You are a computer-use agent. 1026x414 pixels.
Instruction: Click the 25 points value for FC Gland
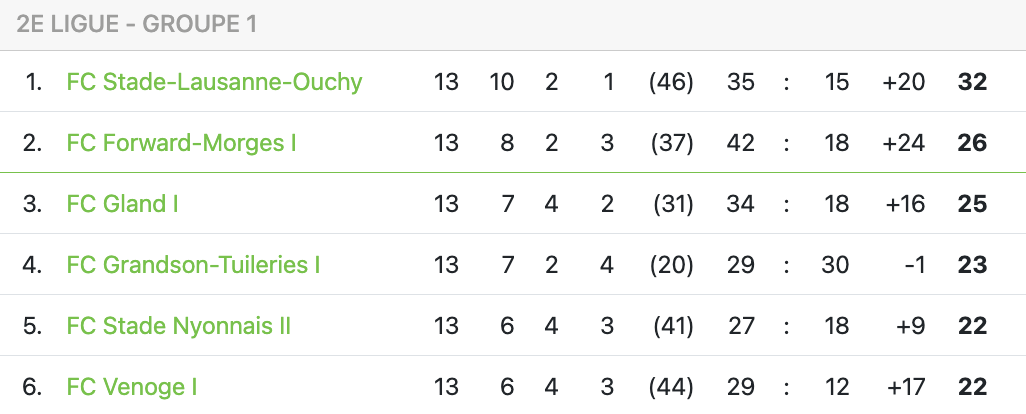(x=972, y=203)
